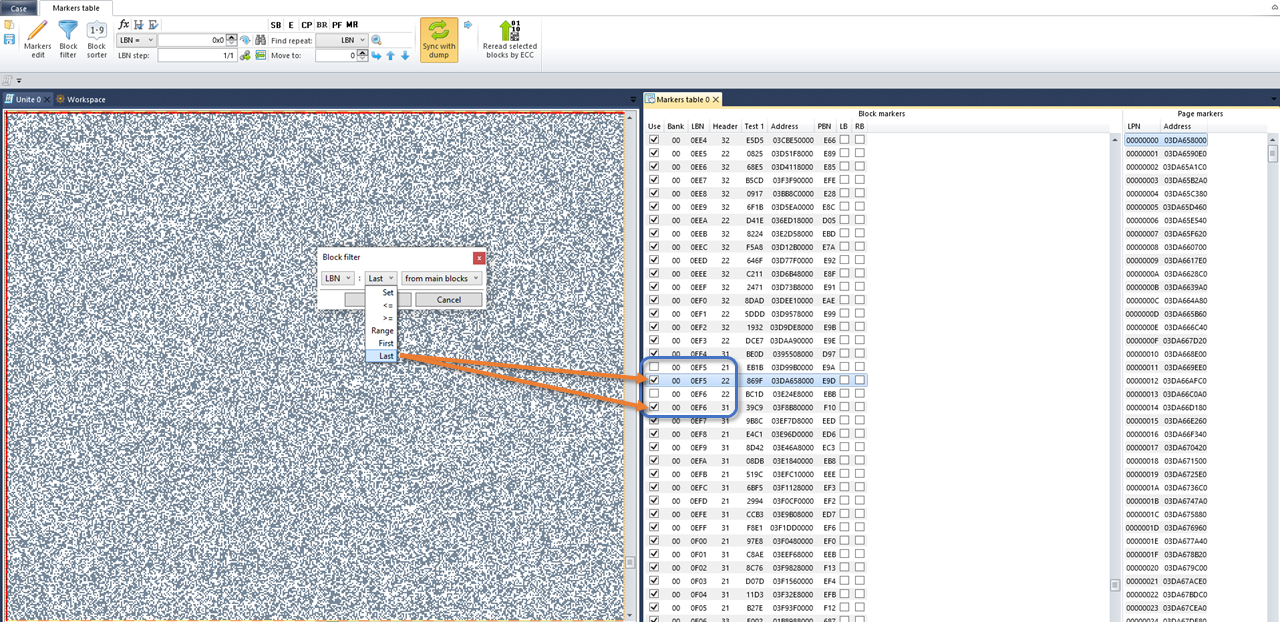Toggle RB checkbox in LBN 0EF9 row
Viewport: 1280px width, 625px height.
(x=860, y=447)
